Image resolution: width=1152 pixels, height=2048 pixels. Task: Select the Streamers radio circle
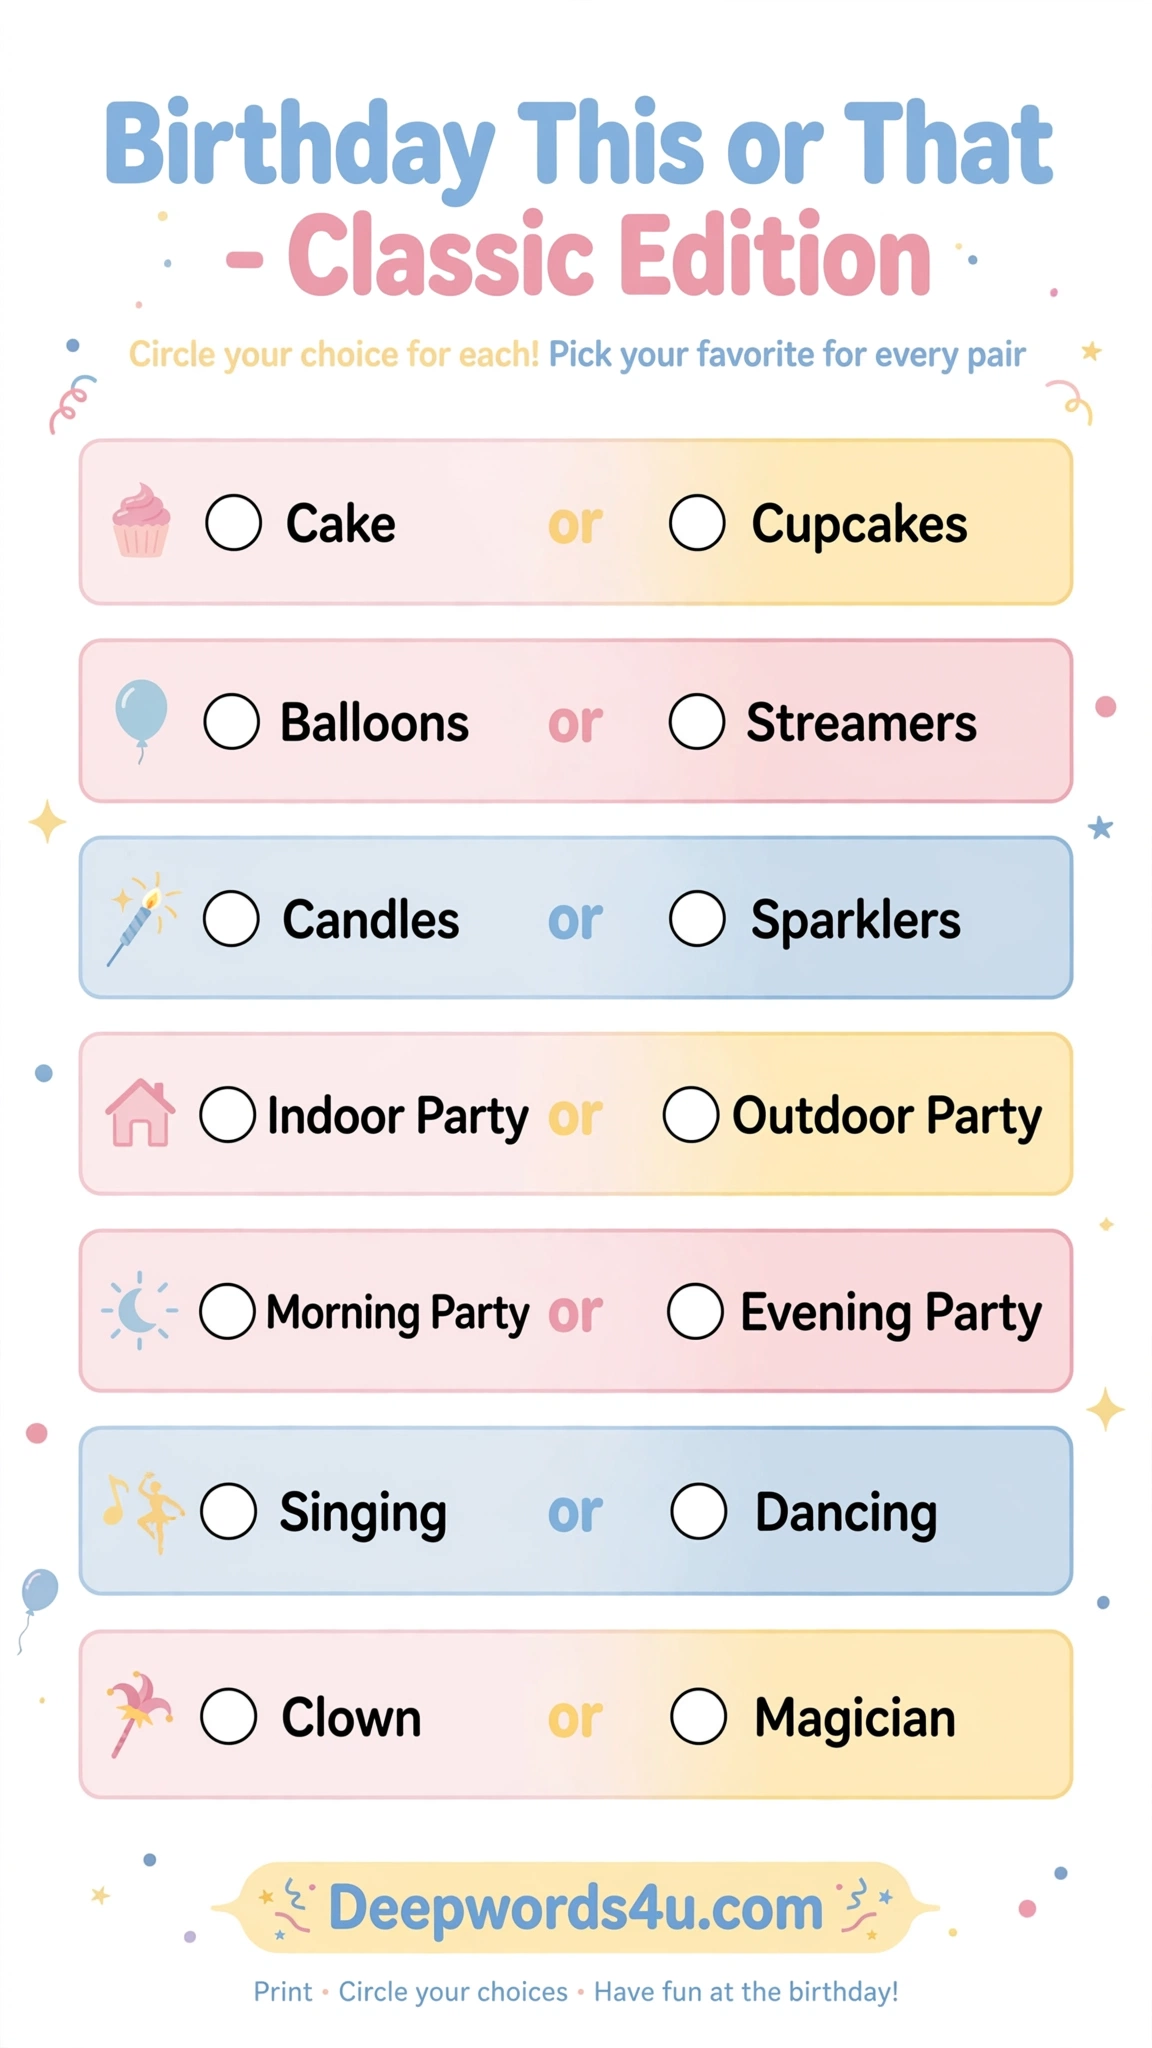coord(697,721)
